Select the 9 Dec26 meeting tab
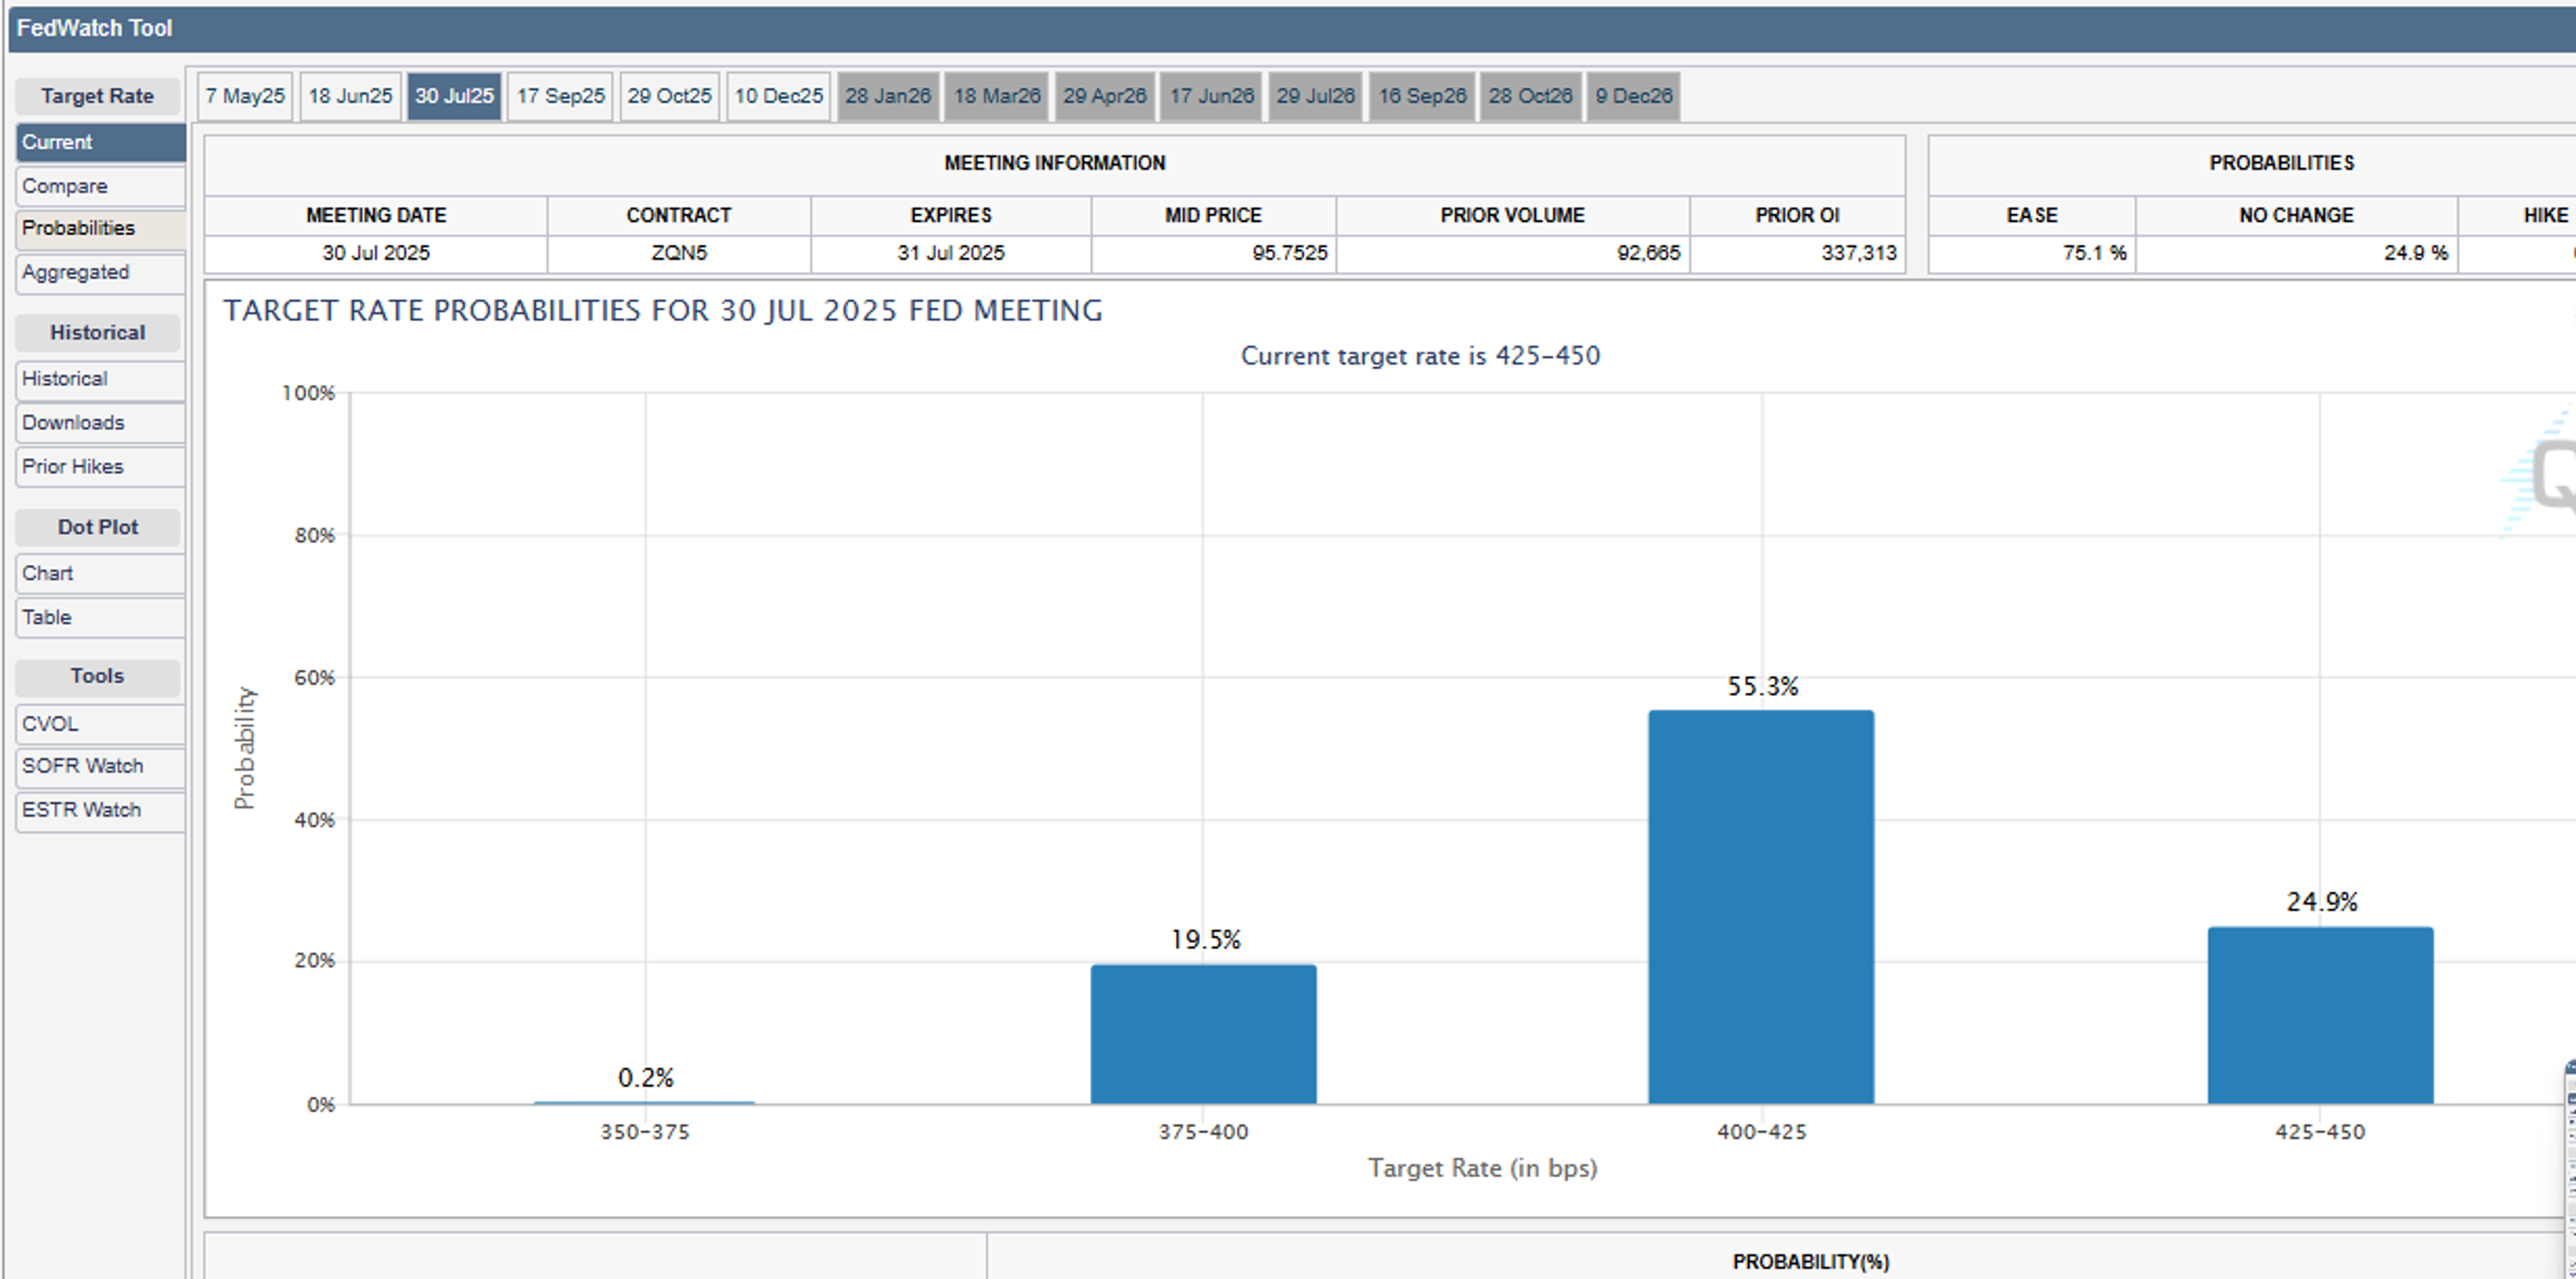 click(x=1633, y=96)
